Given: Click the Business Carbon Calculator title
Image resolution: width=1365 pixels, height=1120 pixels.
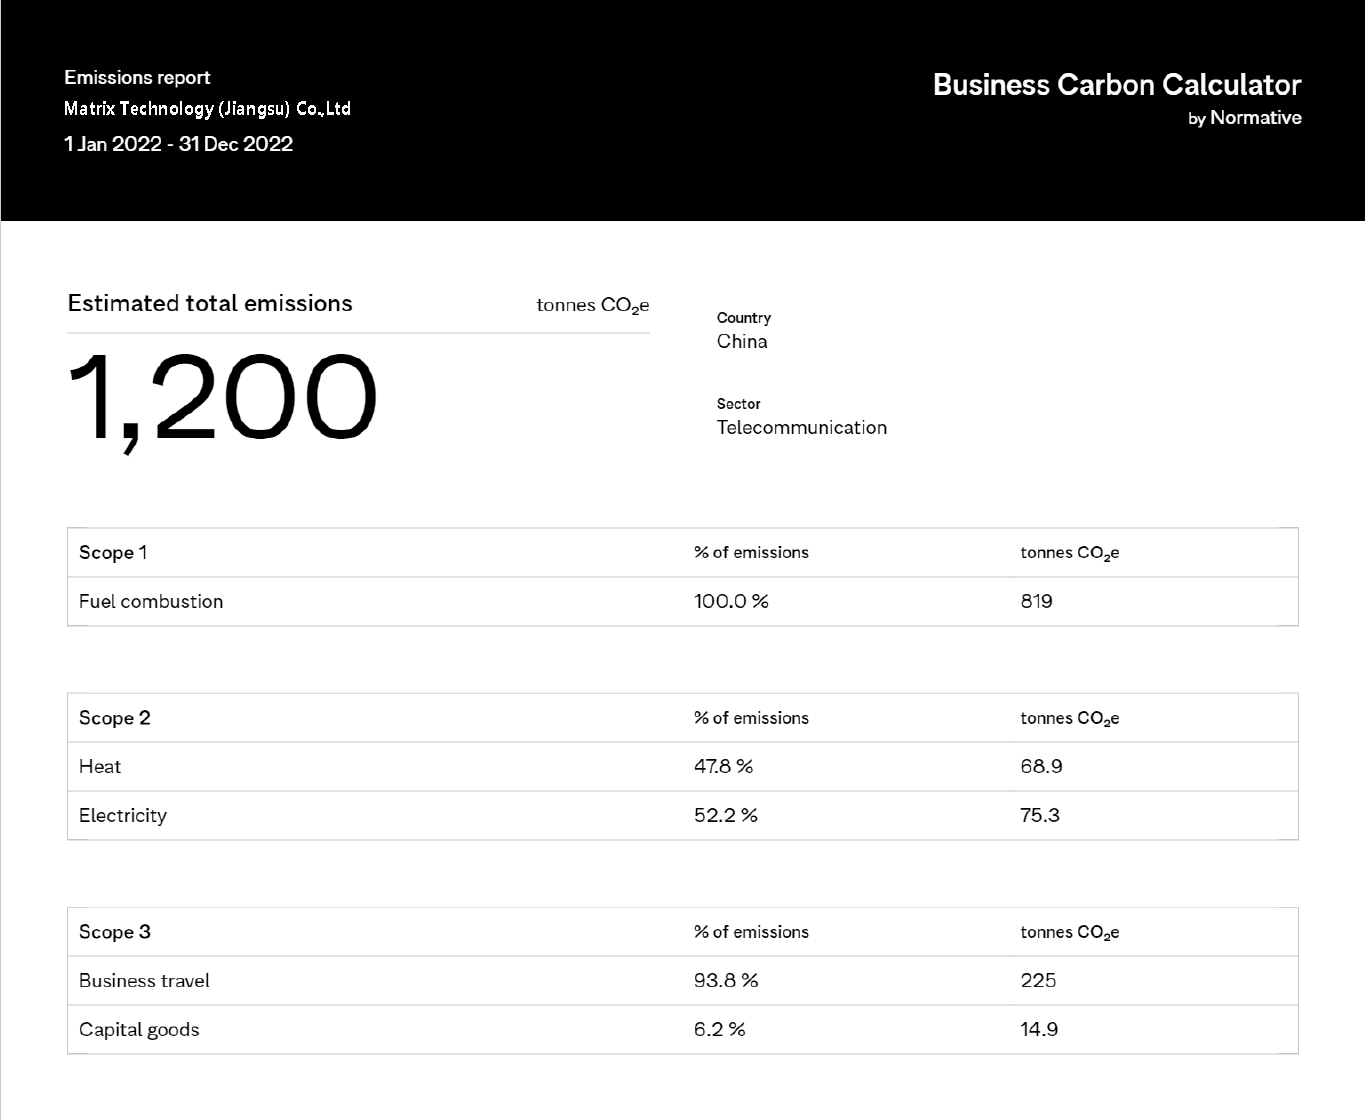Looking at the screenshot, I should [x=1116, y=85].
